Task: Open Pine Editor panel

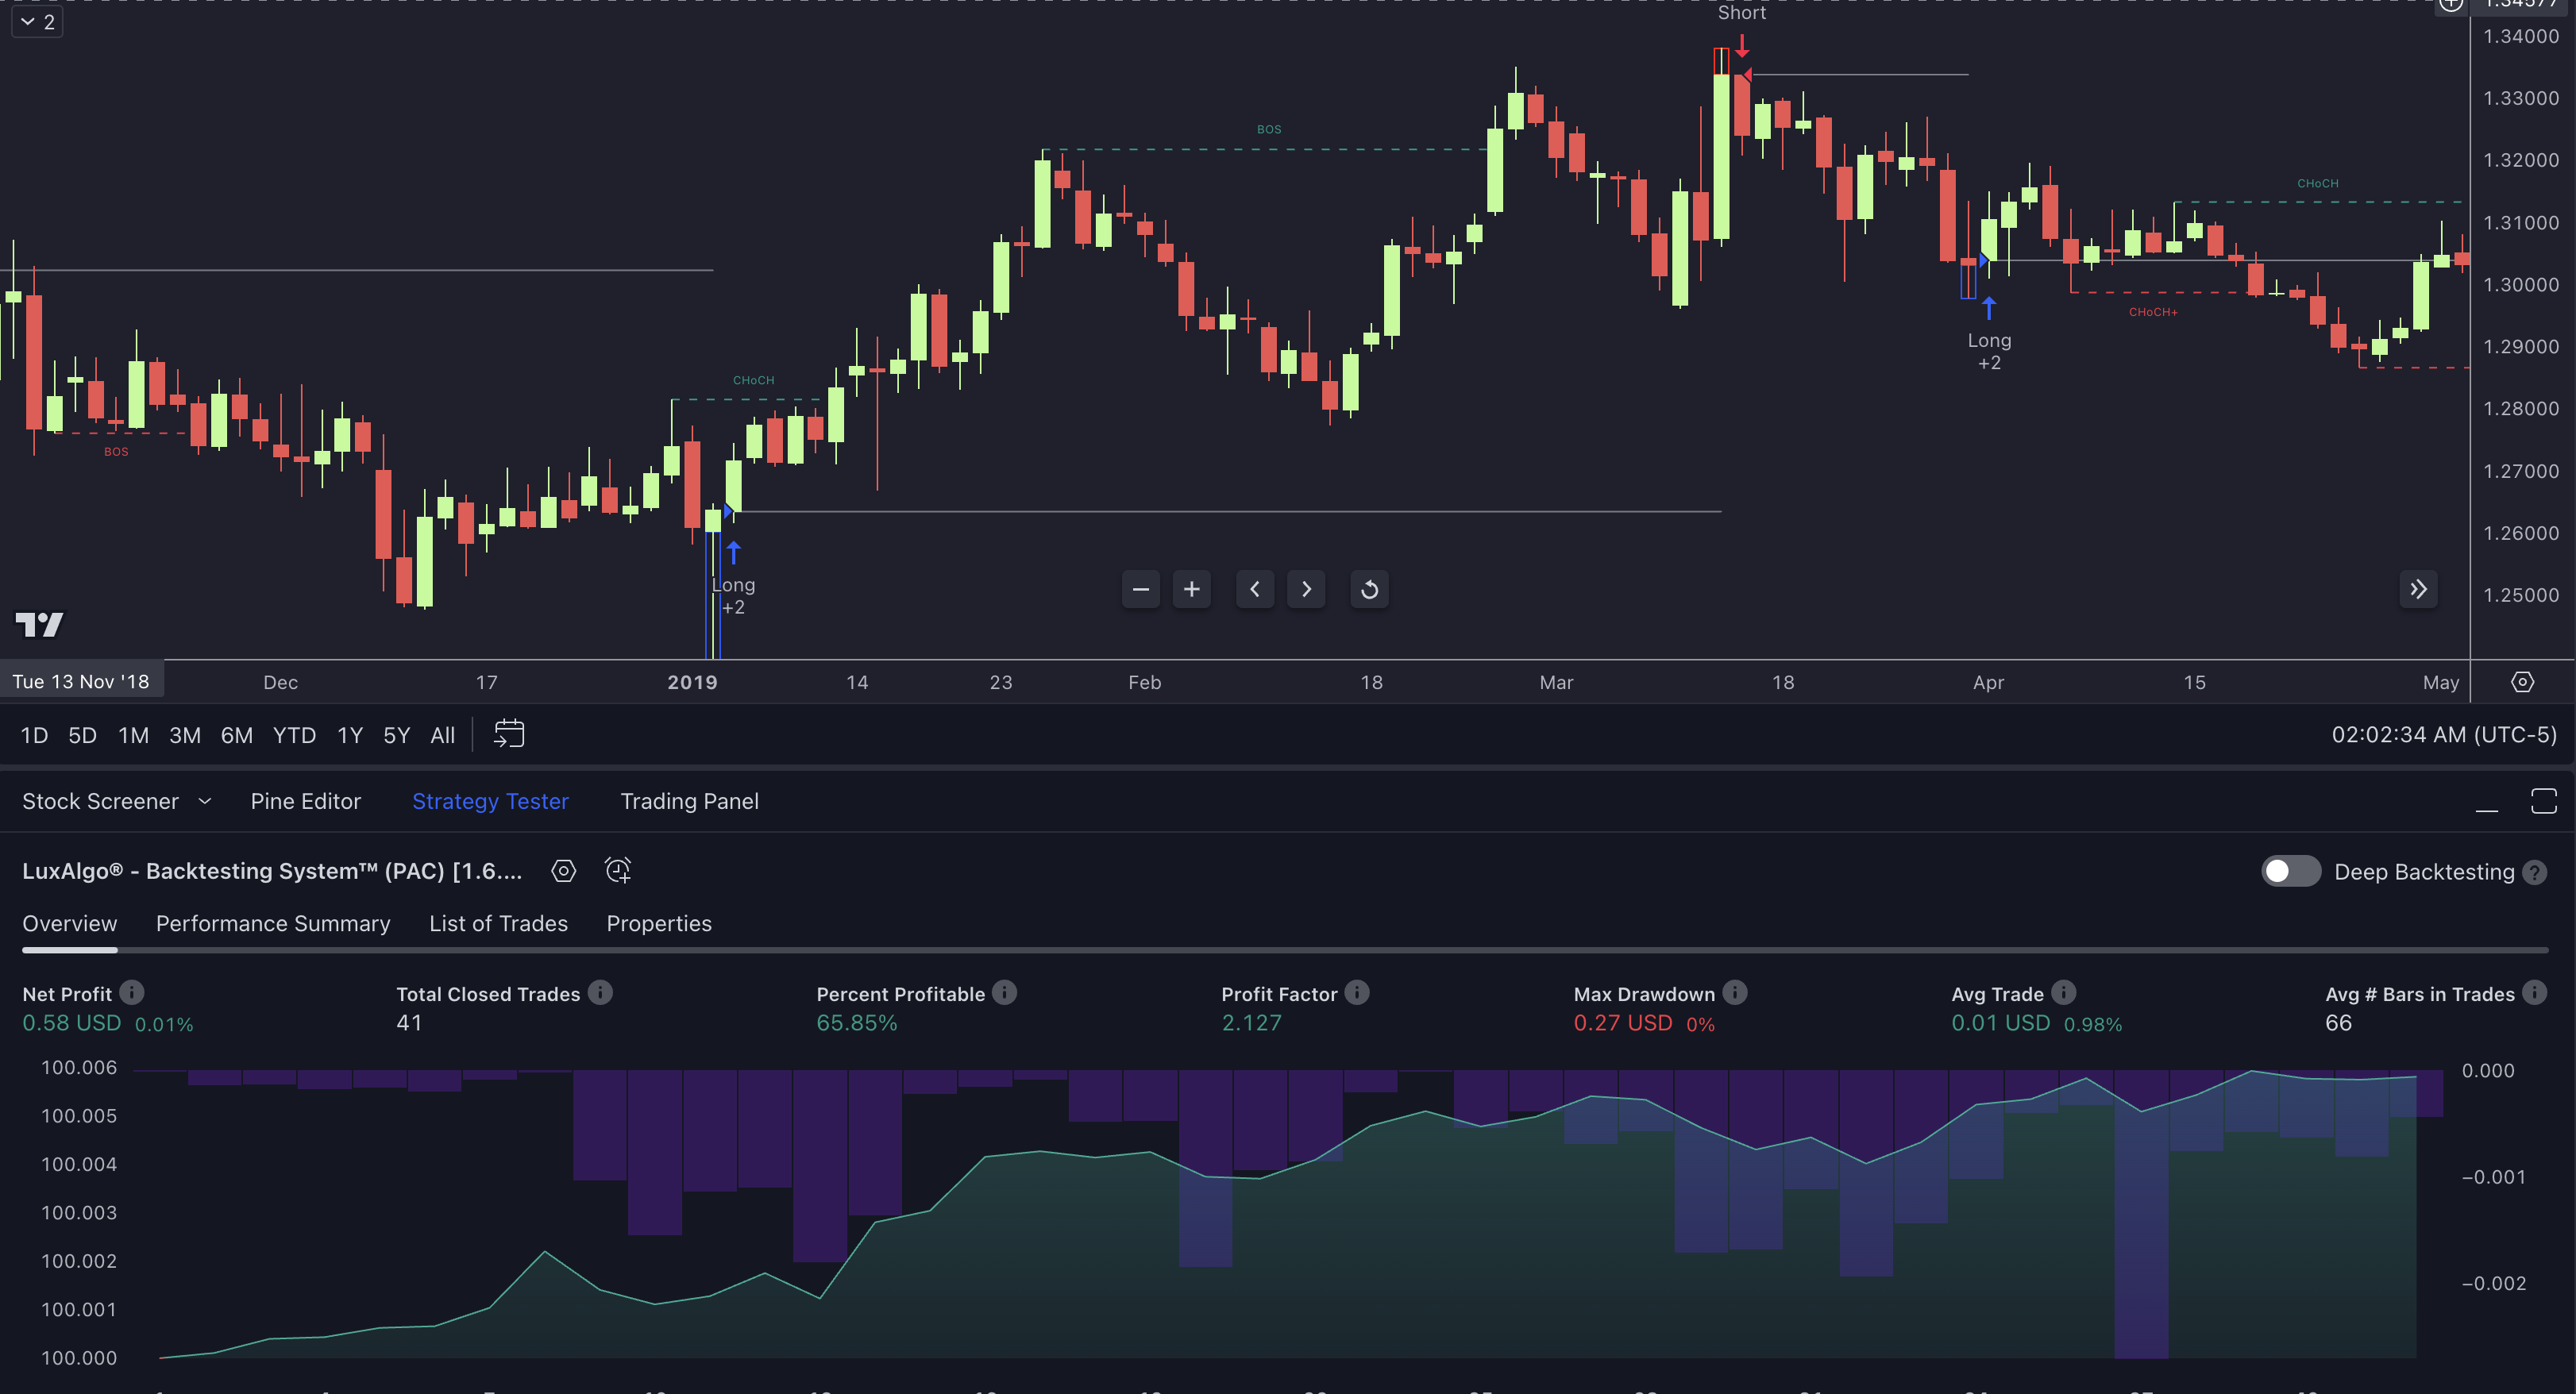Action: pos(306,800)
